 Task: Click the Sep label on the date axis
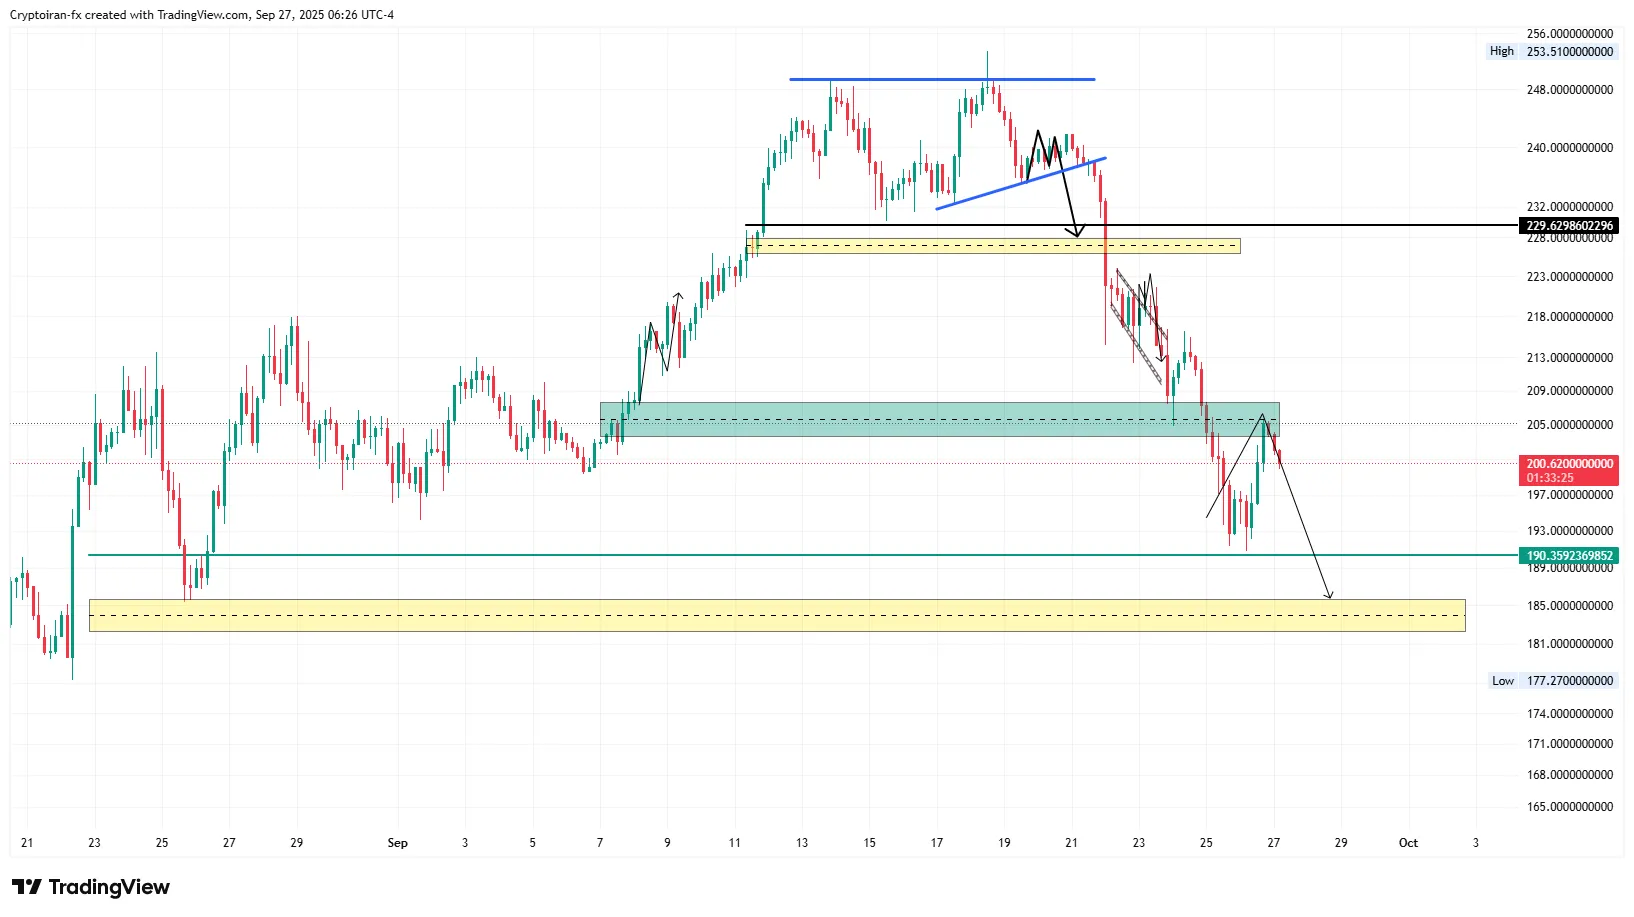click(x=397, y=843)
